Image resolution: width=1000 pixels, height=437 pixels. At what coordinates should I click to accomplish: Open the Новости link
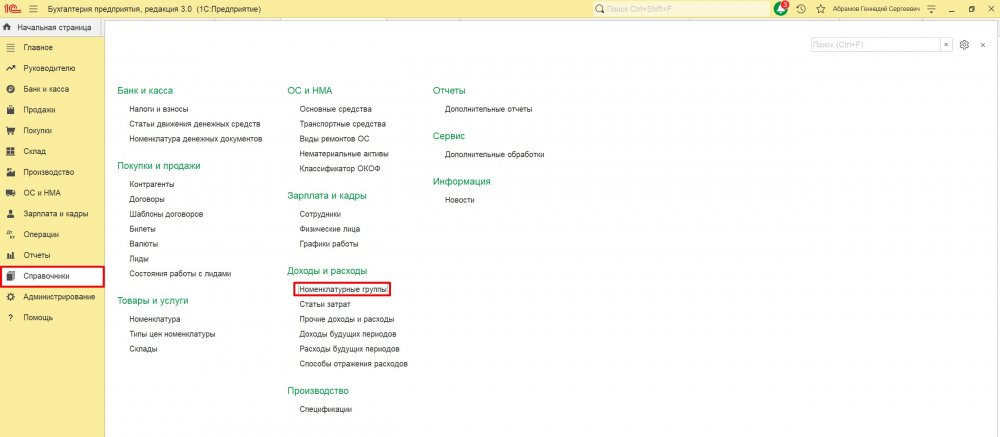pos(459,200)
